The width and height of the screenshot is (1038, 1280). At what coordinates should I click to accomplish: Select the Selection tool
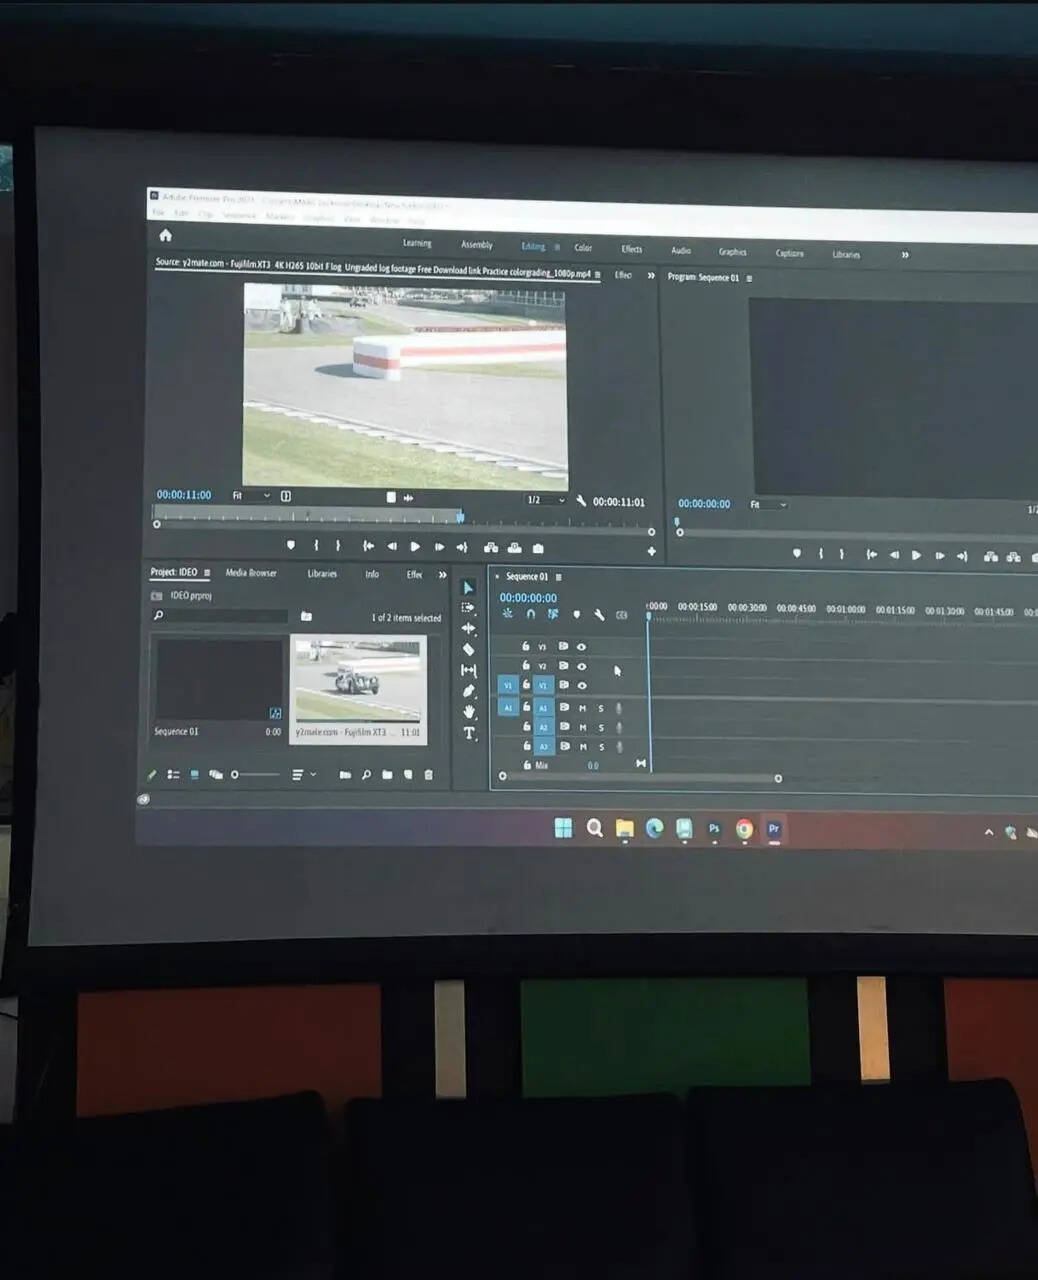(467, 588)
